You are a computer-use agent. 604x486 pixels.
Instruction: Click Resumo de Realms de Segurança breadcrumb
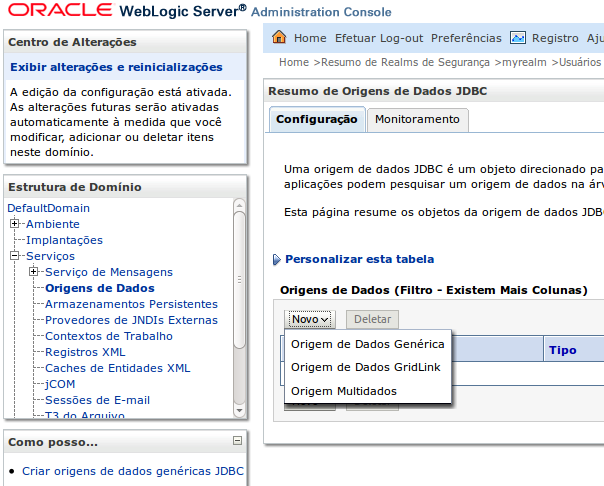click(405, 62)
